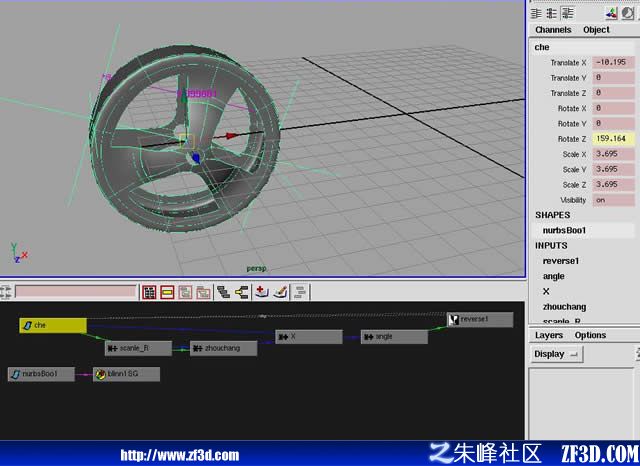Click the Frame Selection icon in Hypergraph toolbar
Image resolution: width=640 pixels, height=466 pixels.
tap(167, 292)
